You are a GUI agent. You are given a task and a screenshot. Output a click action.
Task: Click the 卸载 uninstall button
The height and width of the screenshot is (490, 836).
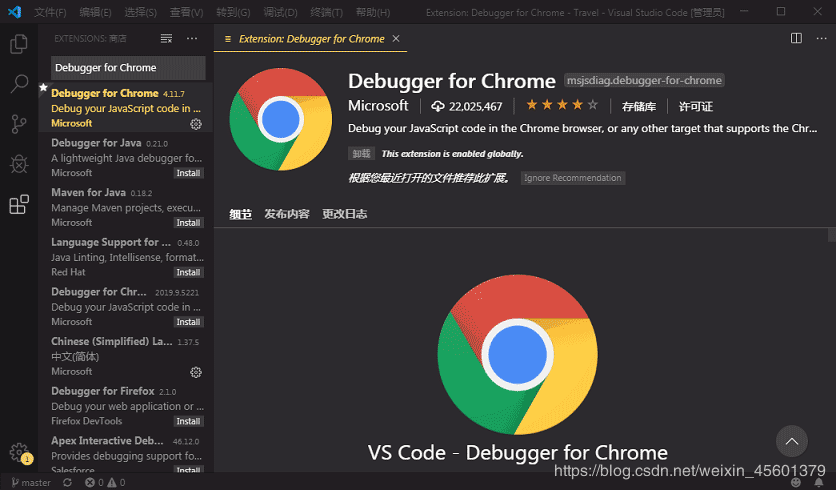[361, 154]
